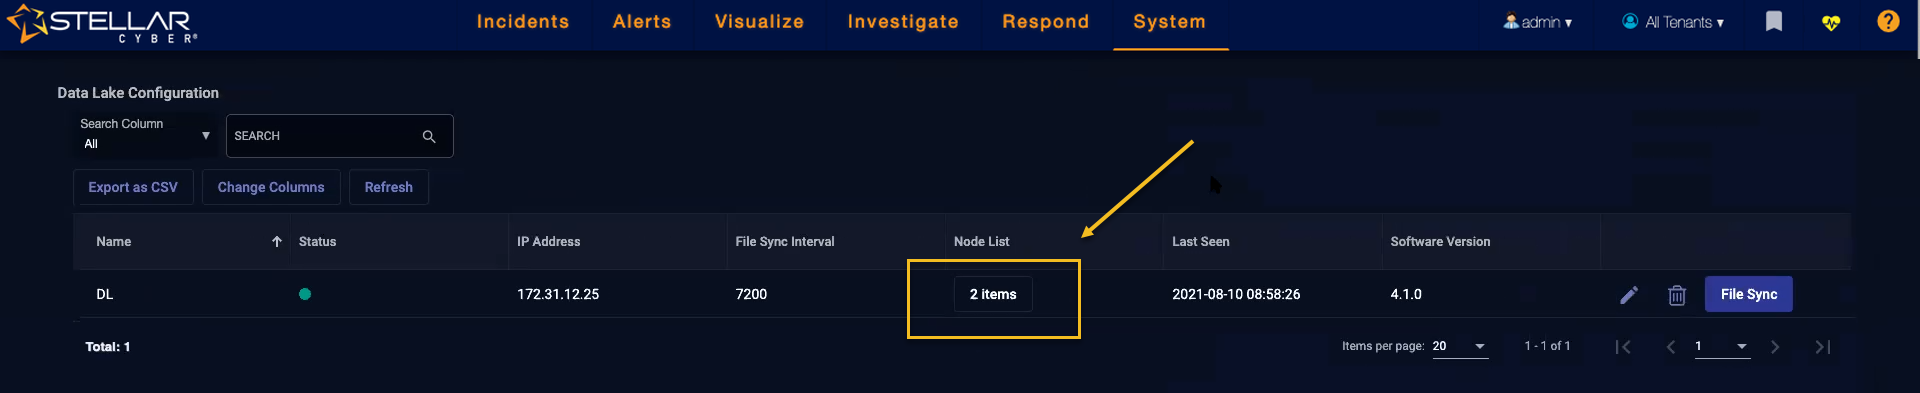The width and height of the screenshot is (1920, 393).
Task: Switch to the Incidents tab
Action: (x=523, y=22)
